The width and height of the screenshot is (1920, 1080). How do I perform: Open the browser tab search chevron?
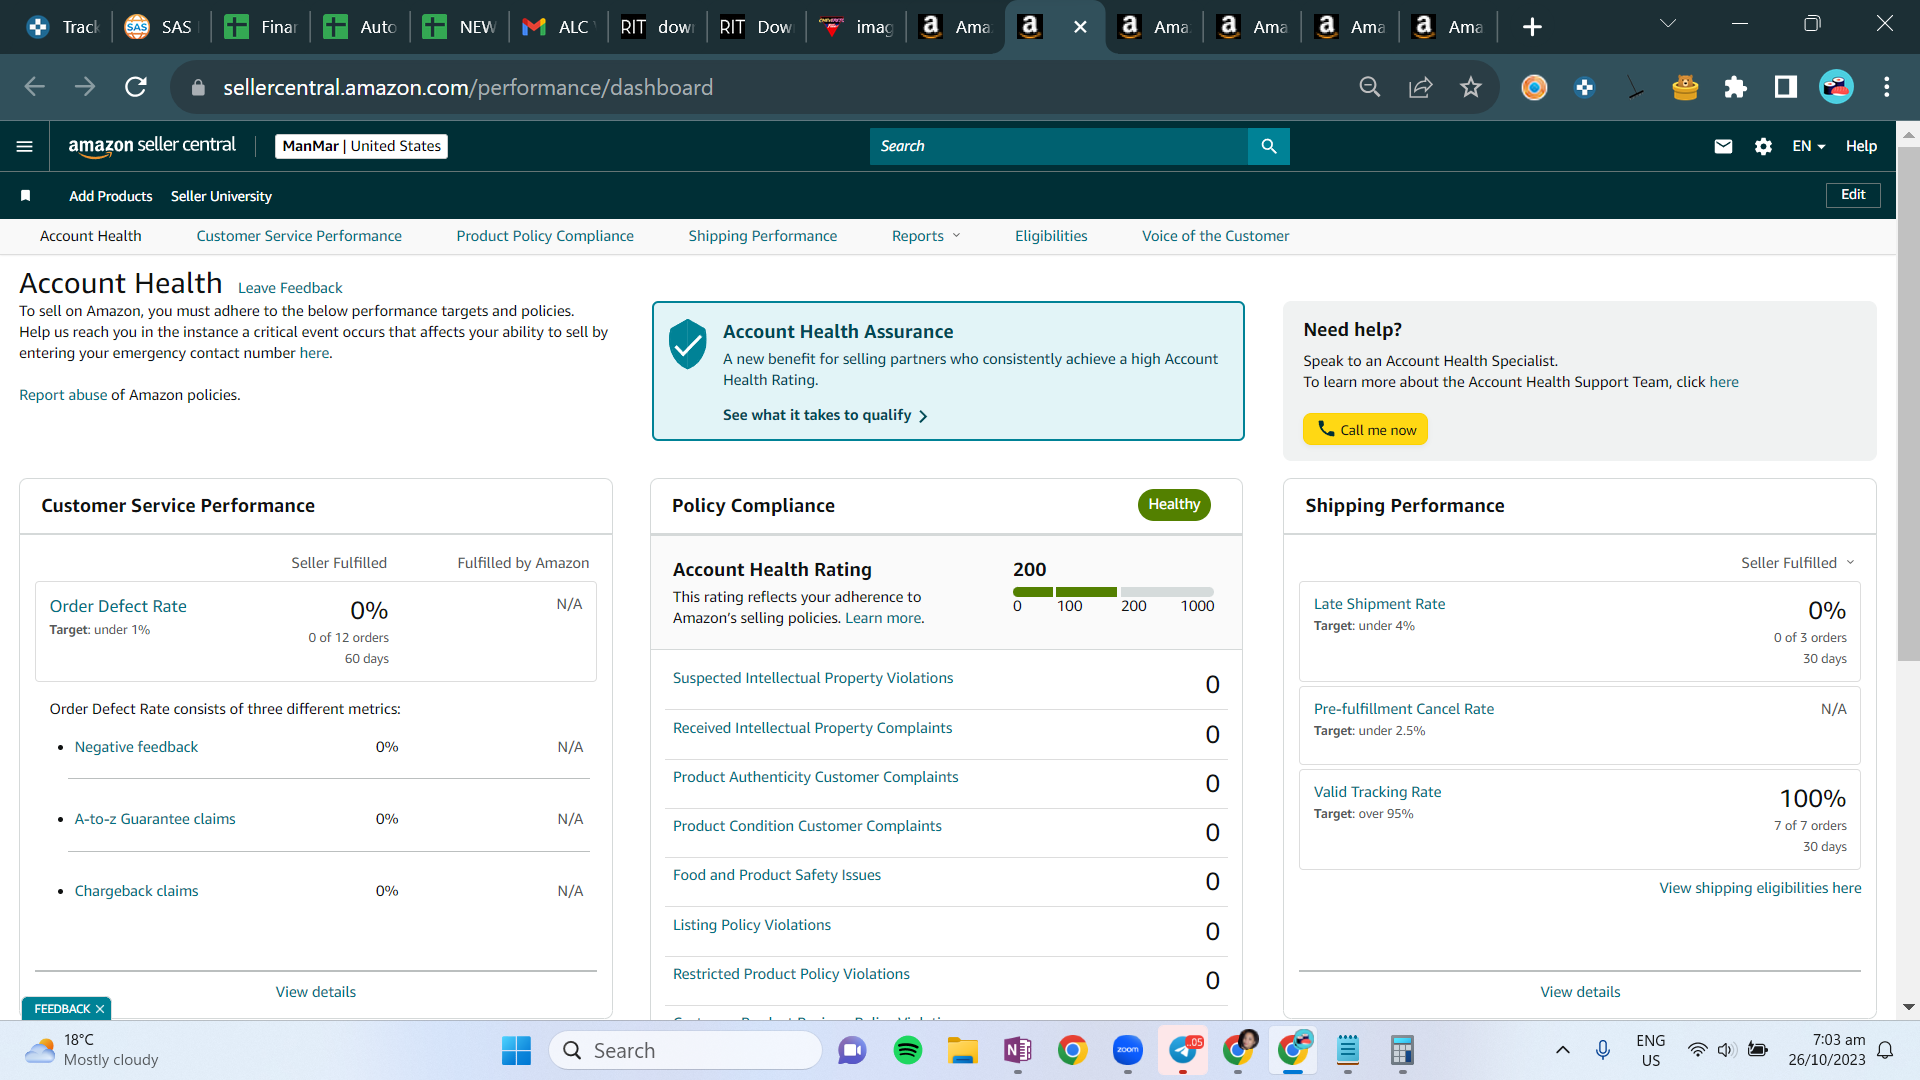tap(1668, 24)
